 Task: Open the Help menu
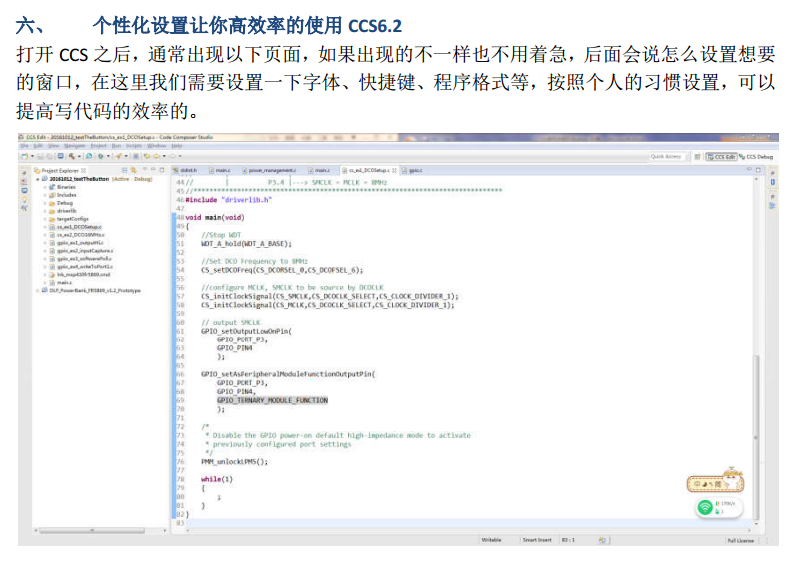click(176, 146)
